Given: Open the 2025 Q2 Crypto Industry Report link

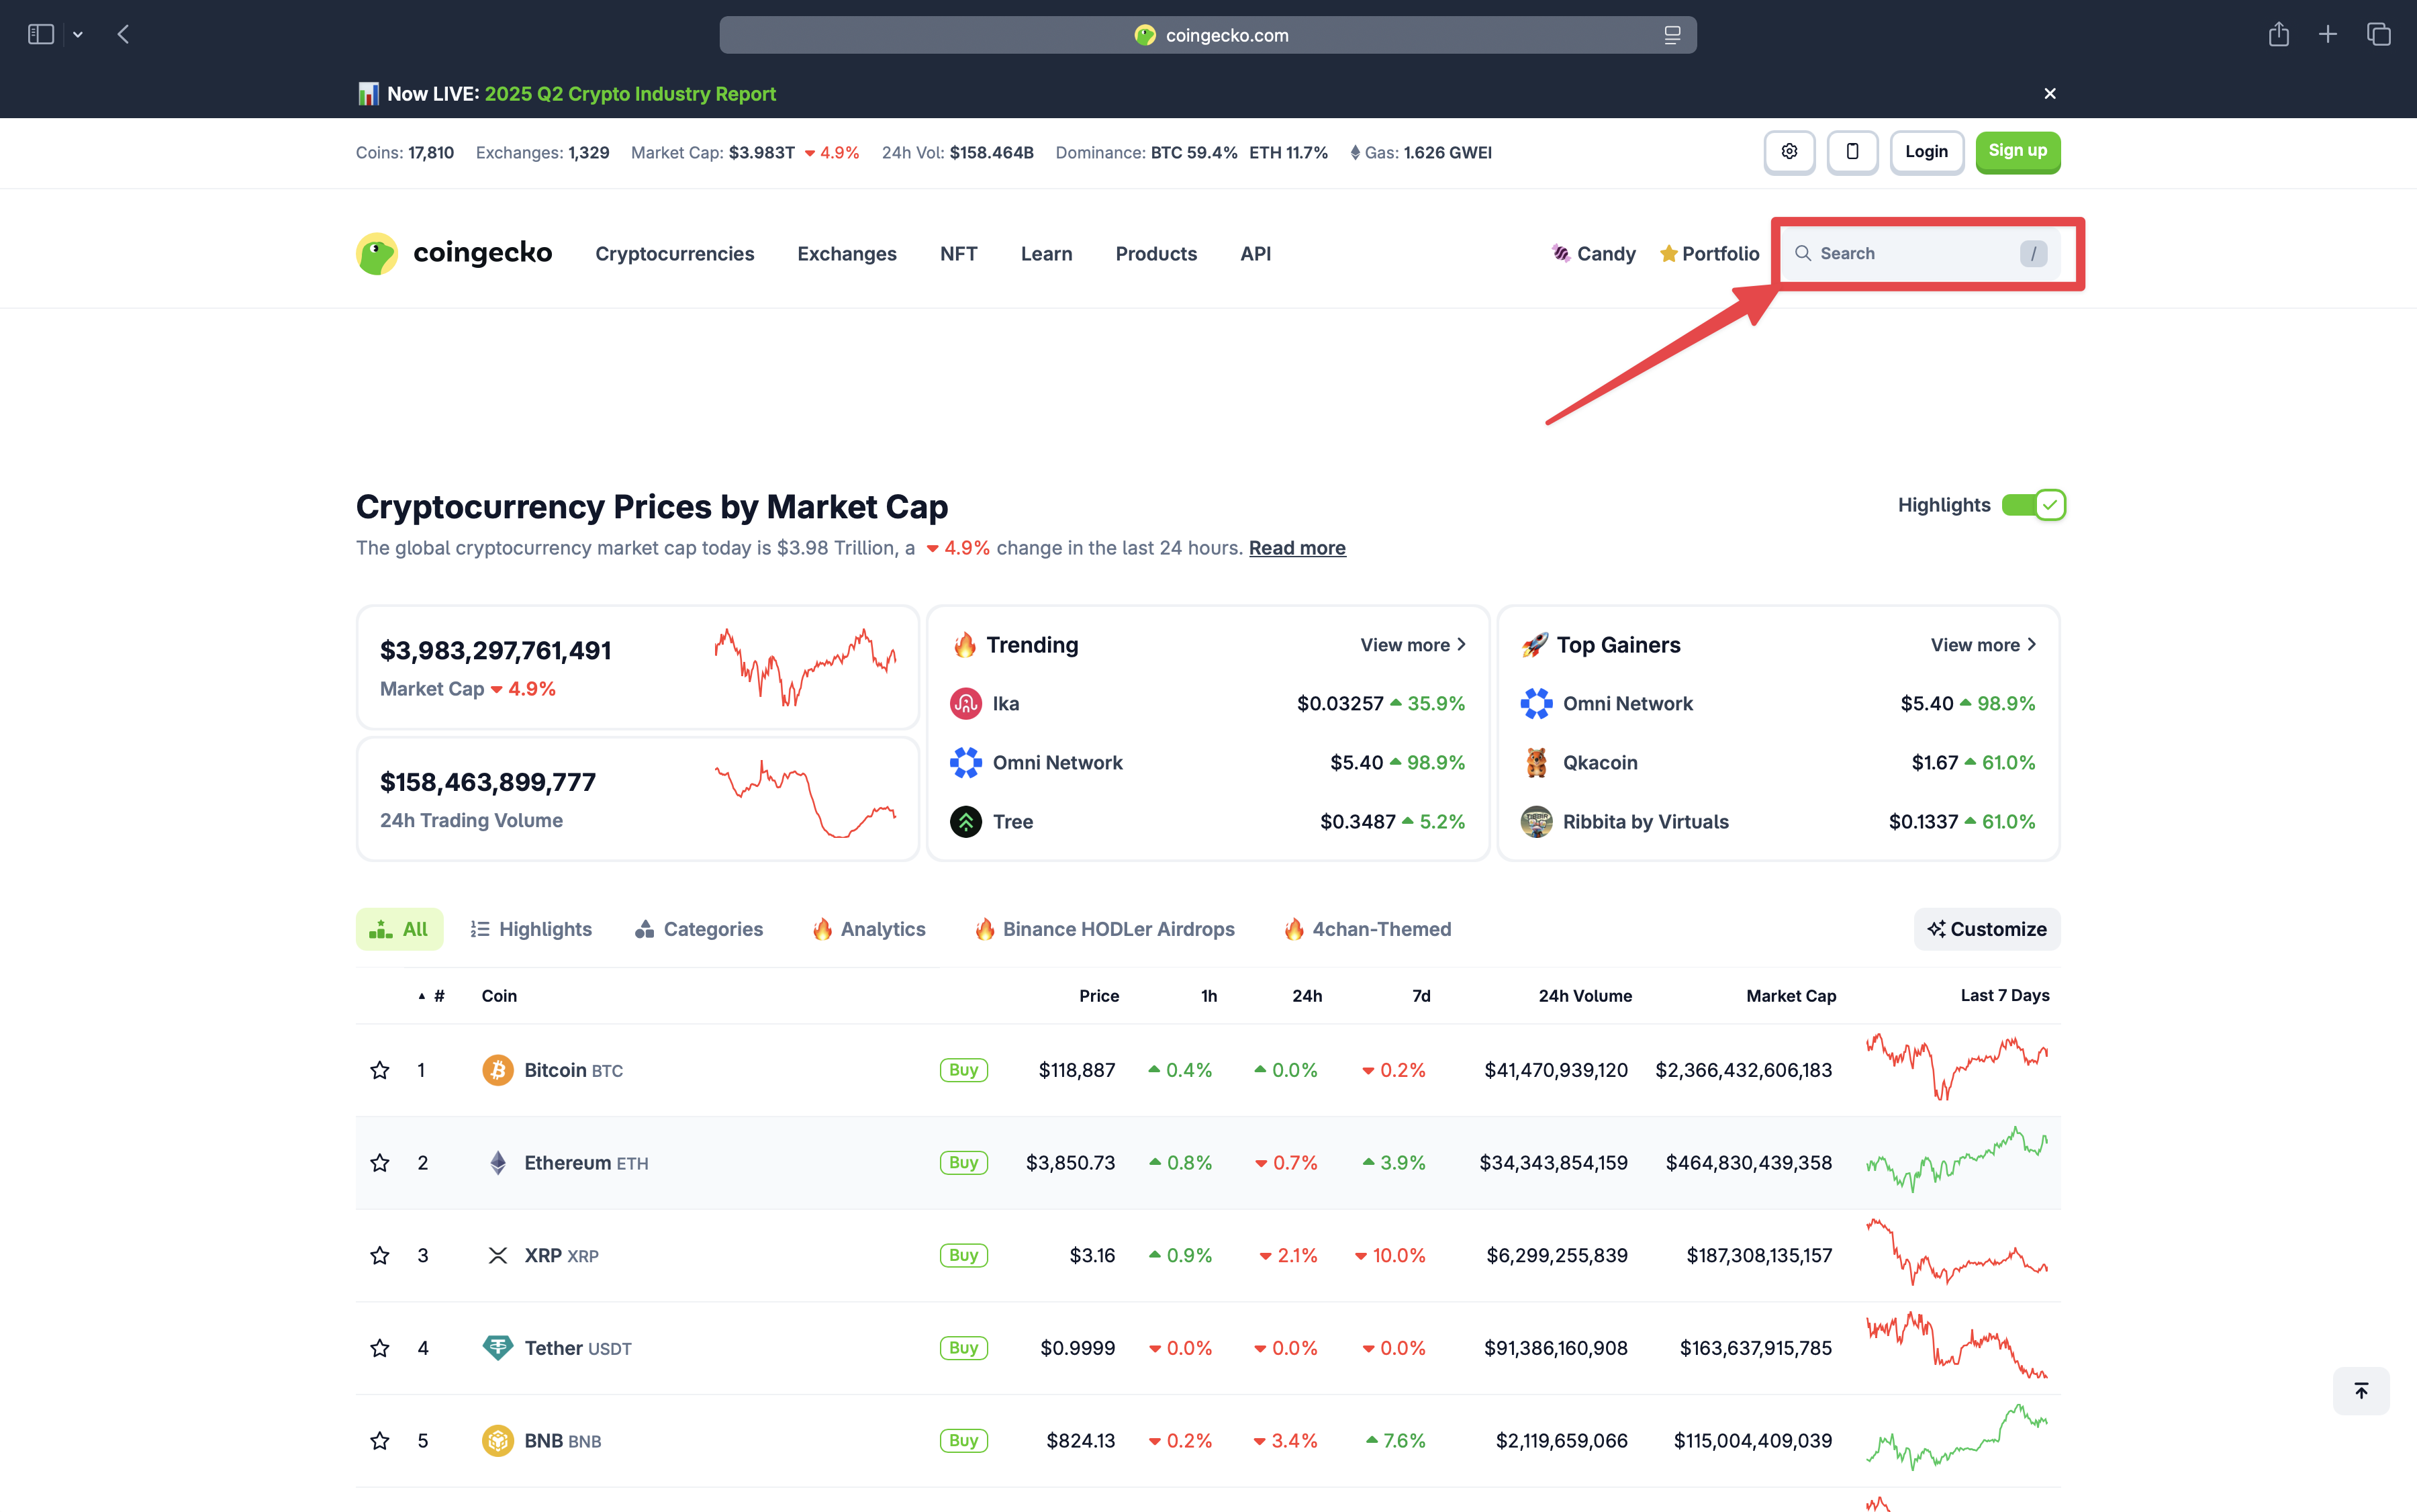Looking at the screenshot, I should pyautogui.click(x=630, y=93).
